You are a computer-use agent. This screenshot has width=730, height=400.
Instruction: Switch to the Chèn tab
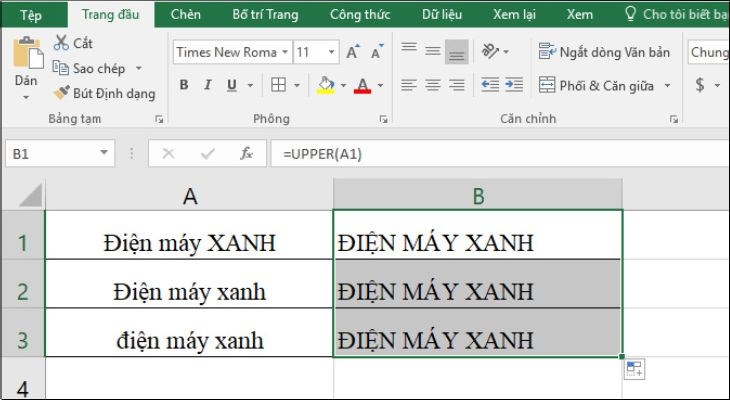click(185, 14)
